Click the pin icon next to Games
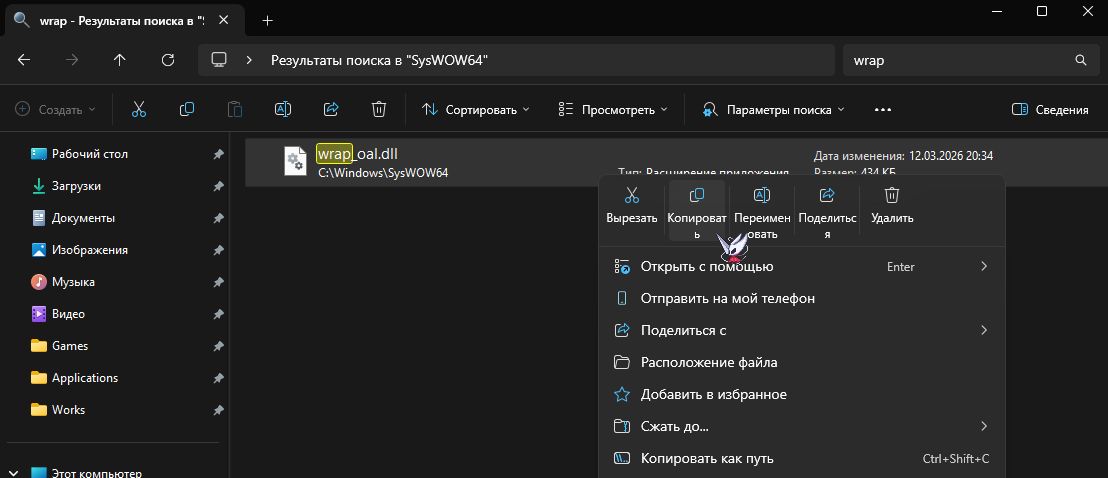 [218, 346]
